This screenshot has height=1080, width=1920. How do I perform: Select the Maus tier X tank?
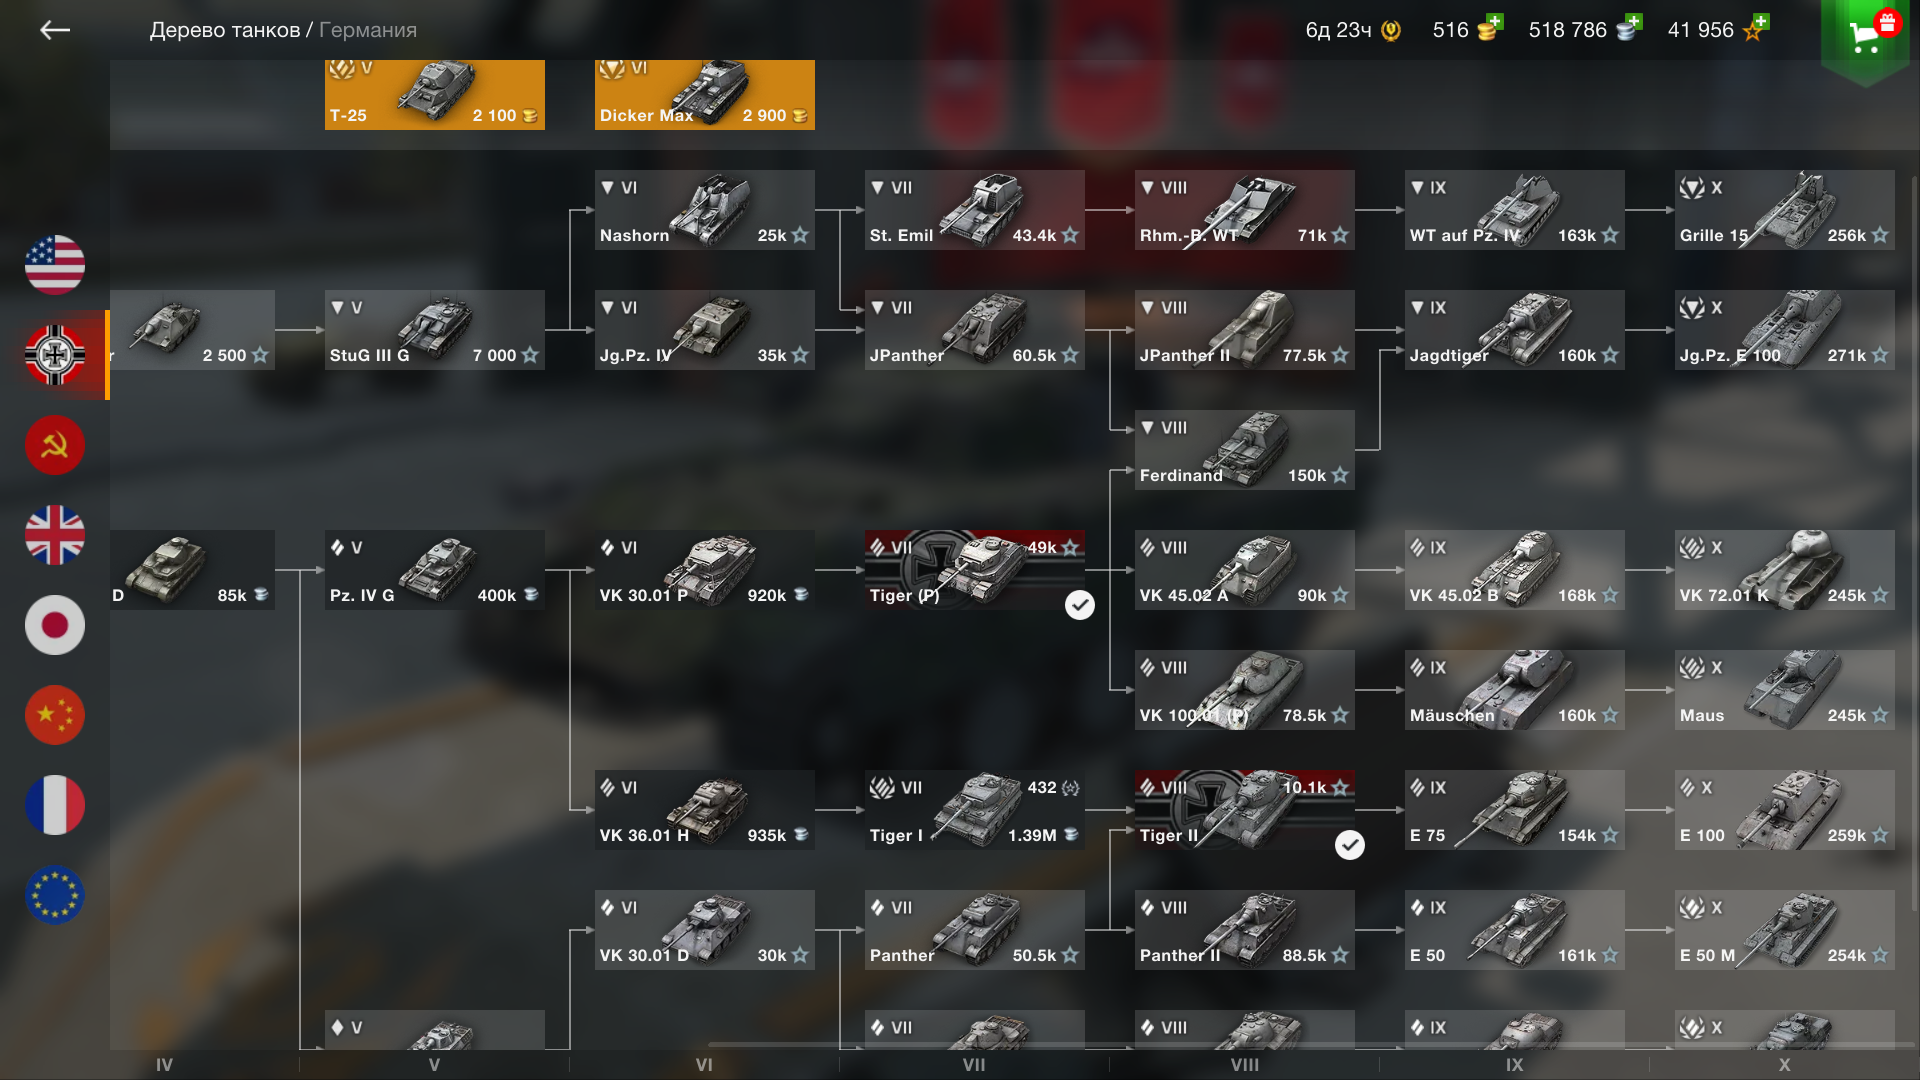(1785, 690)
